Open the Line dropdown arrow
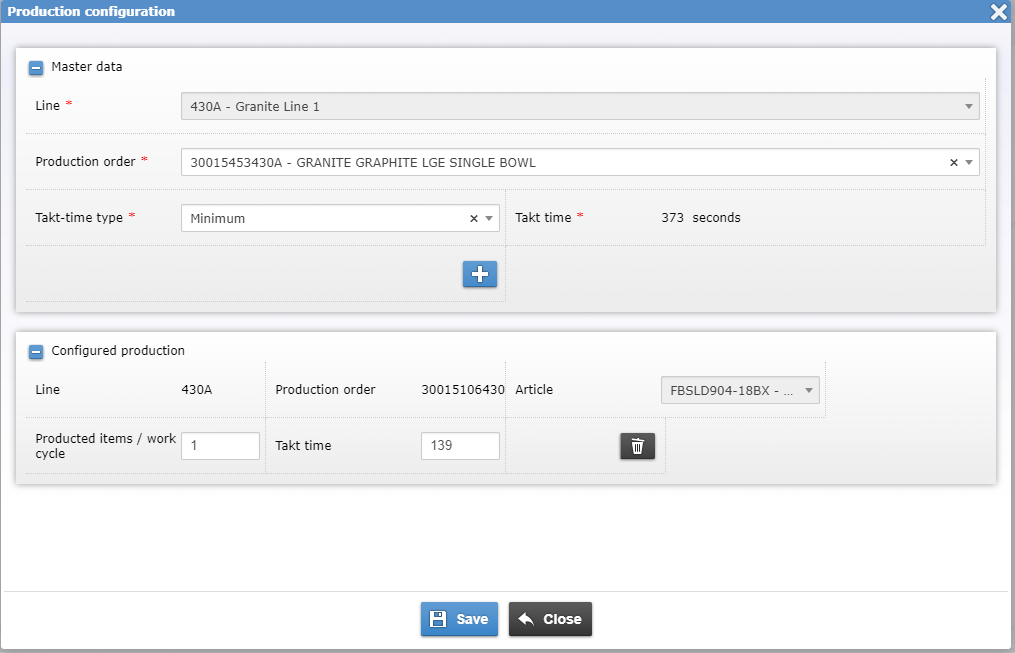1015x653 pixels. [x=968, y=107]
